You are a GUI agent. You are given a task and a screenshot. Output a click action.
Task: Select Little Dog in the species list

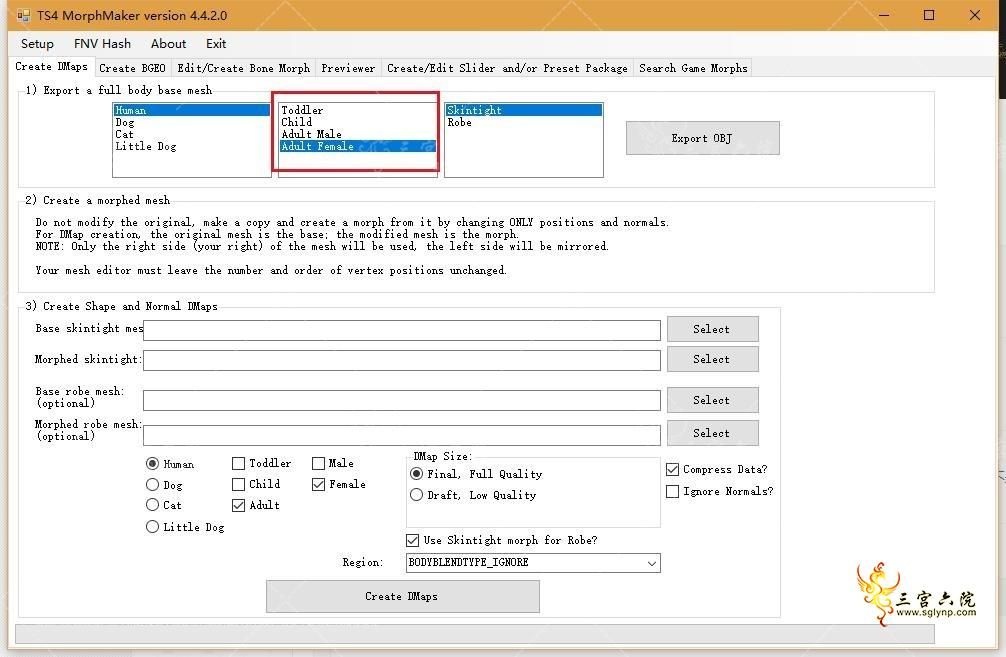[191, 146]
